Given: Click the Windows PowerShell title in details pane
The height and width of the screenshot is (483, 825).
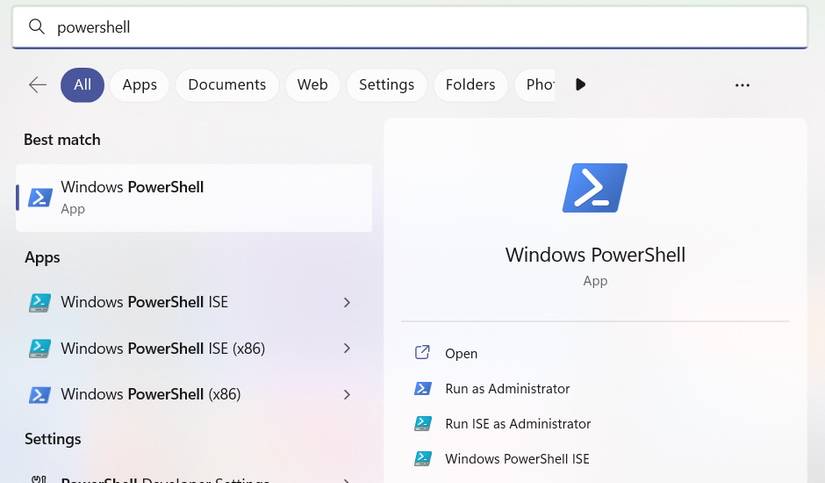Looking at the screenshot, I should pos(595,255).
